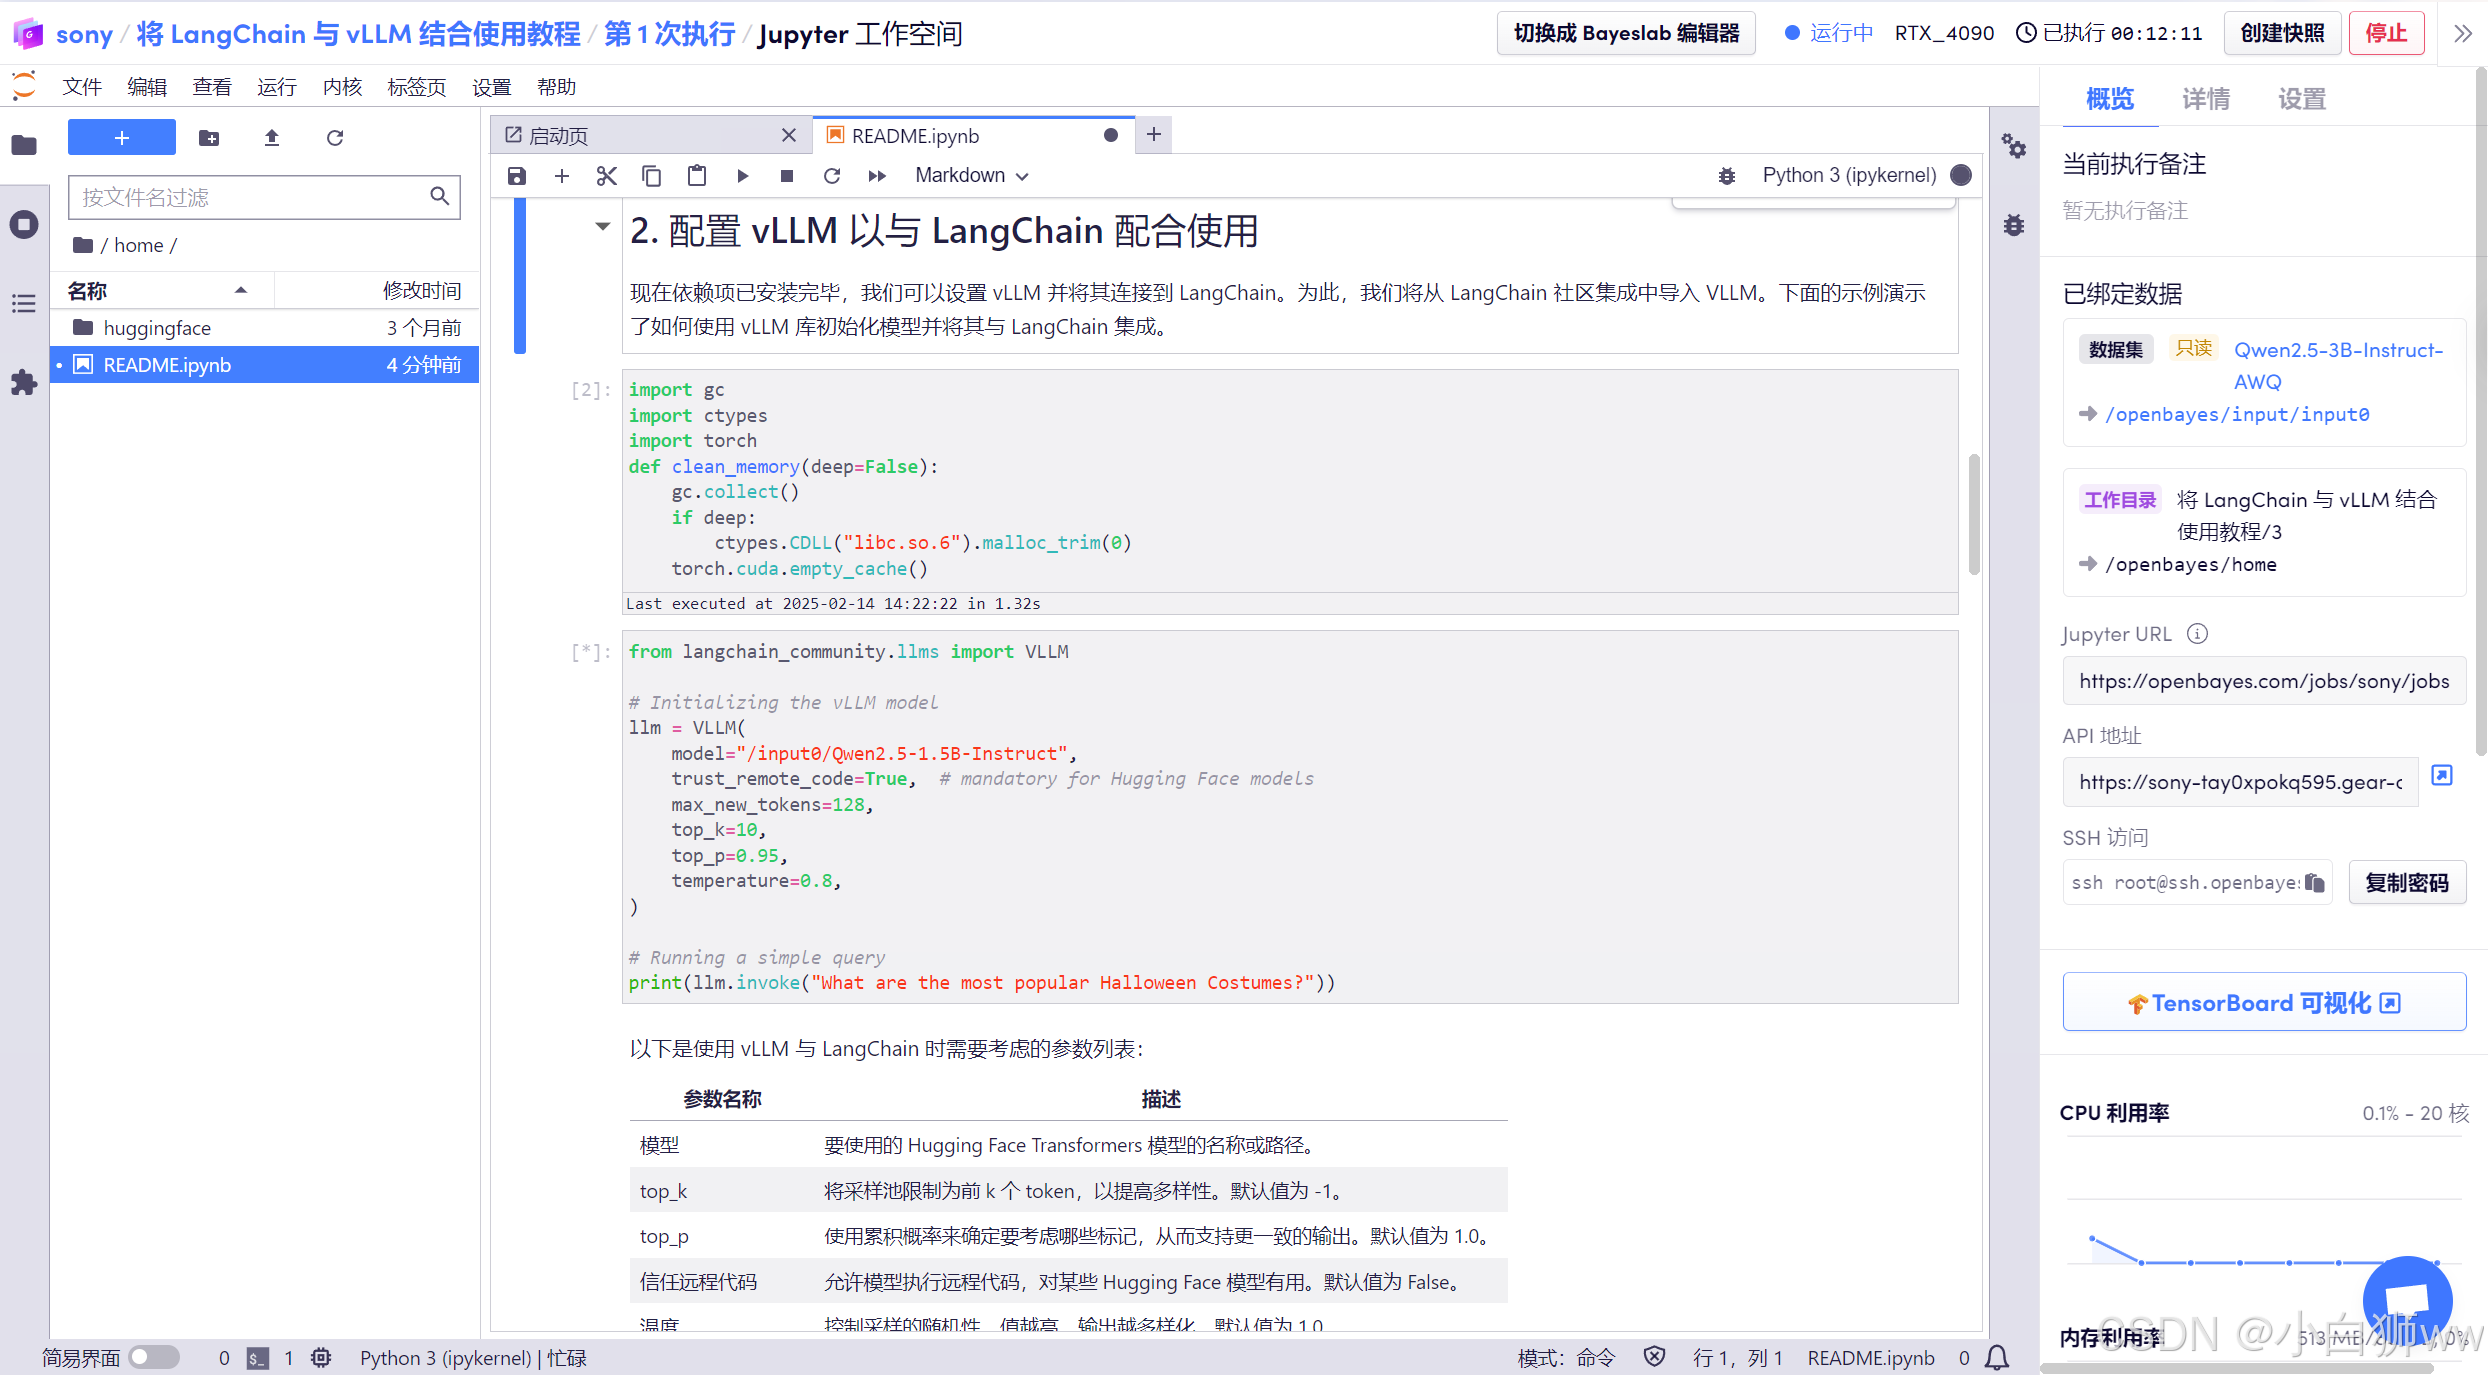Run the selected notebook cell

pyautogui.click(x=742, y=175)
